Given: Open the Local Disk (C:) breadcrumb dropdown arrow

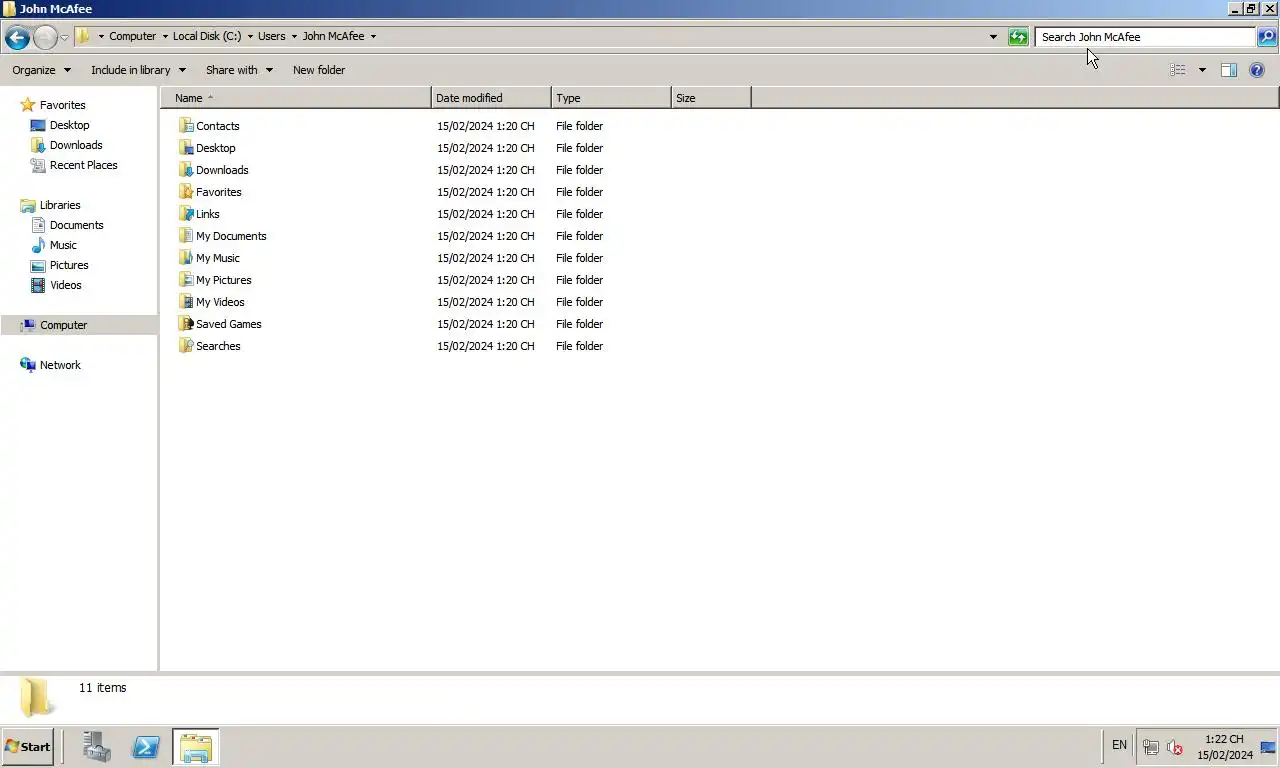Looking at the screenshot, I should point(250,36).
